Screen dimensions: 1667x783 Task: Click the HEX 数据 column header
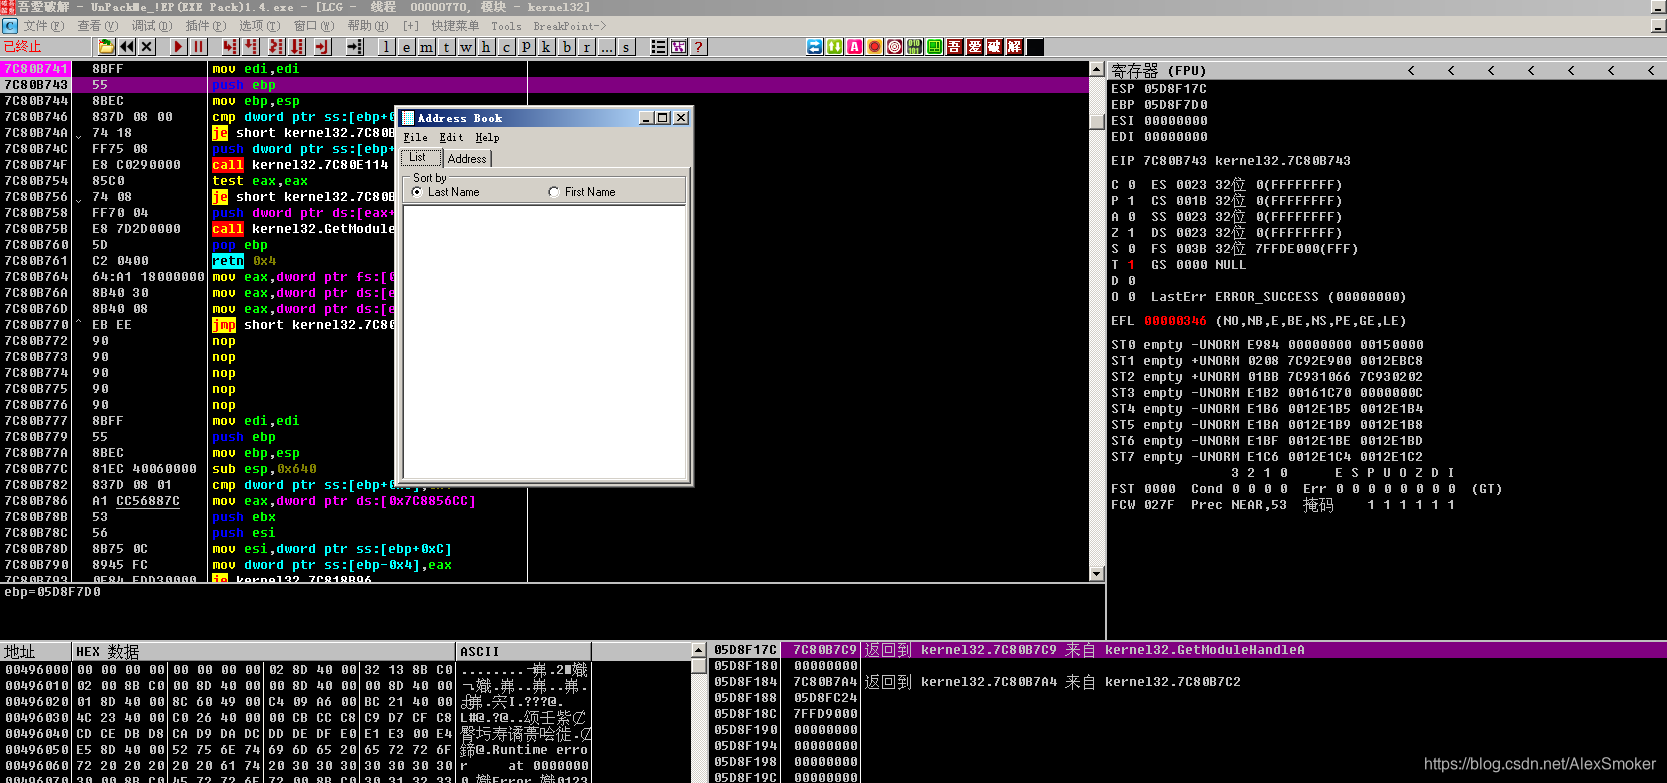264,651
